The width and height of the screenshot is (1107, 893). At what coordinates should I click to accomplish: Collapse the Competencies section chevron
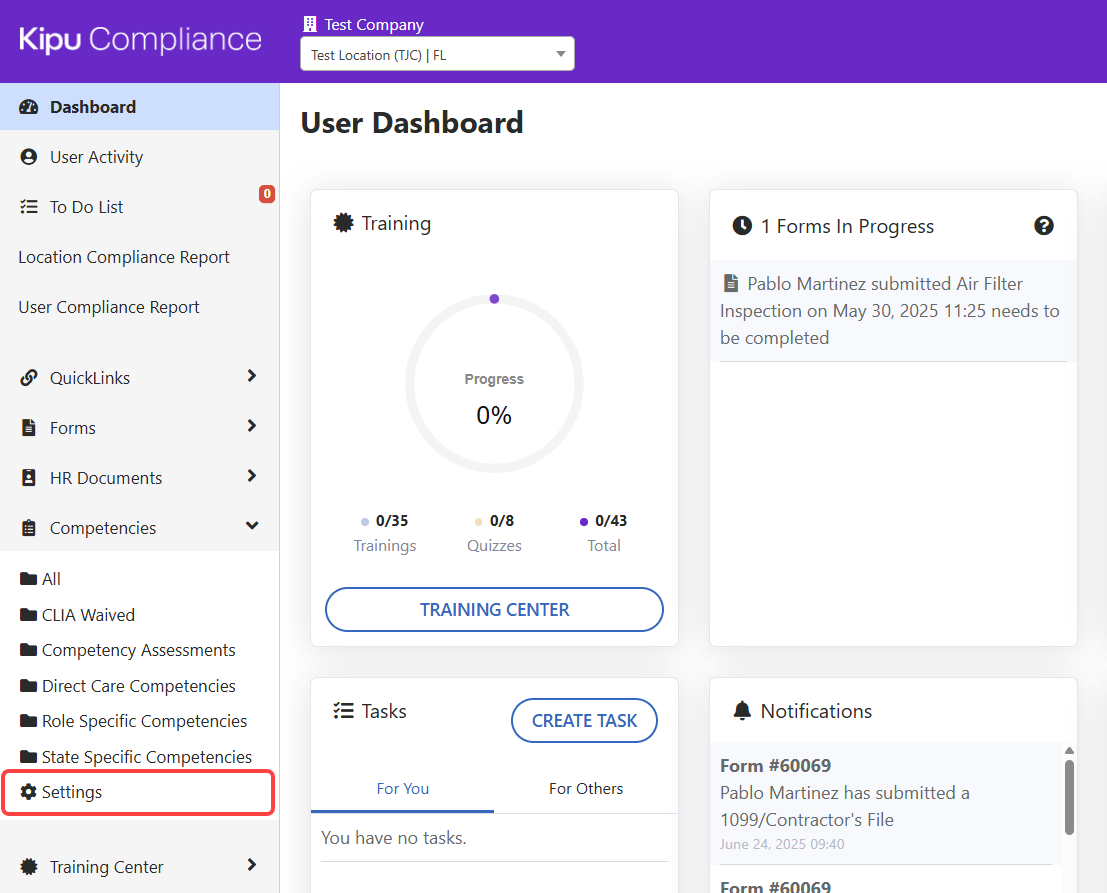pos(252,526)
